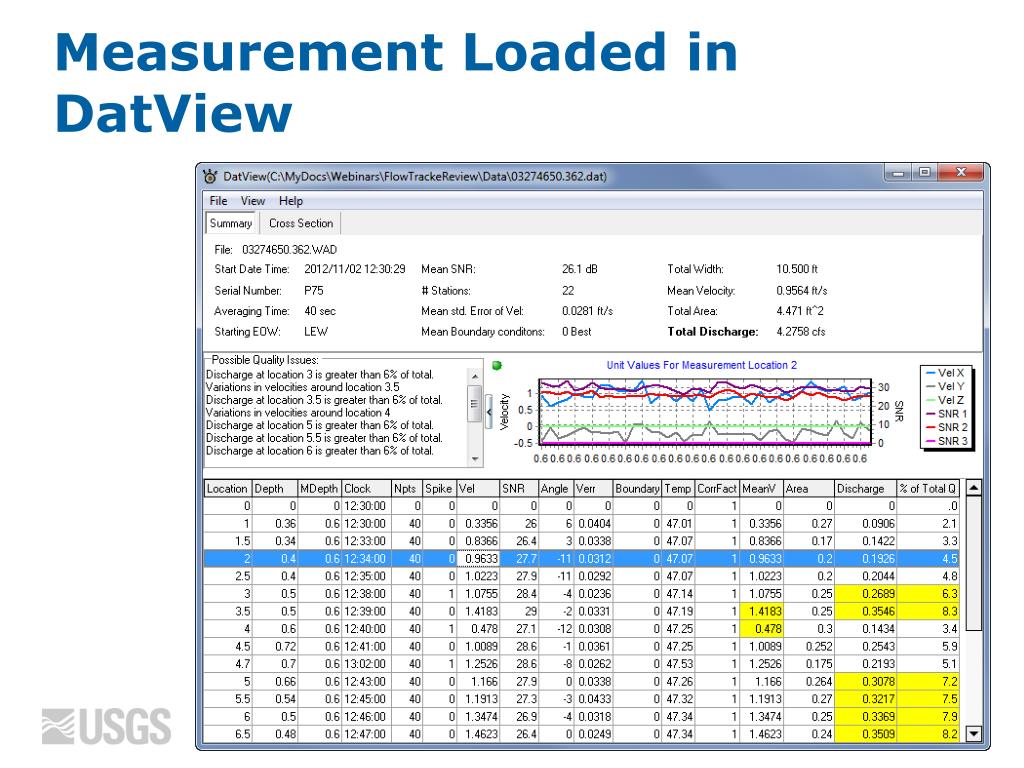The height and width of the screenshot is (768, 1024).
Task: Click the Area column header
Action: [x=808, y=488]
